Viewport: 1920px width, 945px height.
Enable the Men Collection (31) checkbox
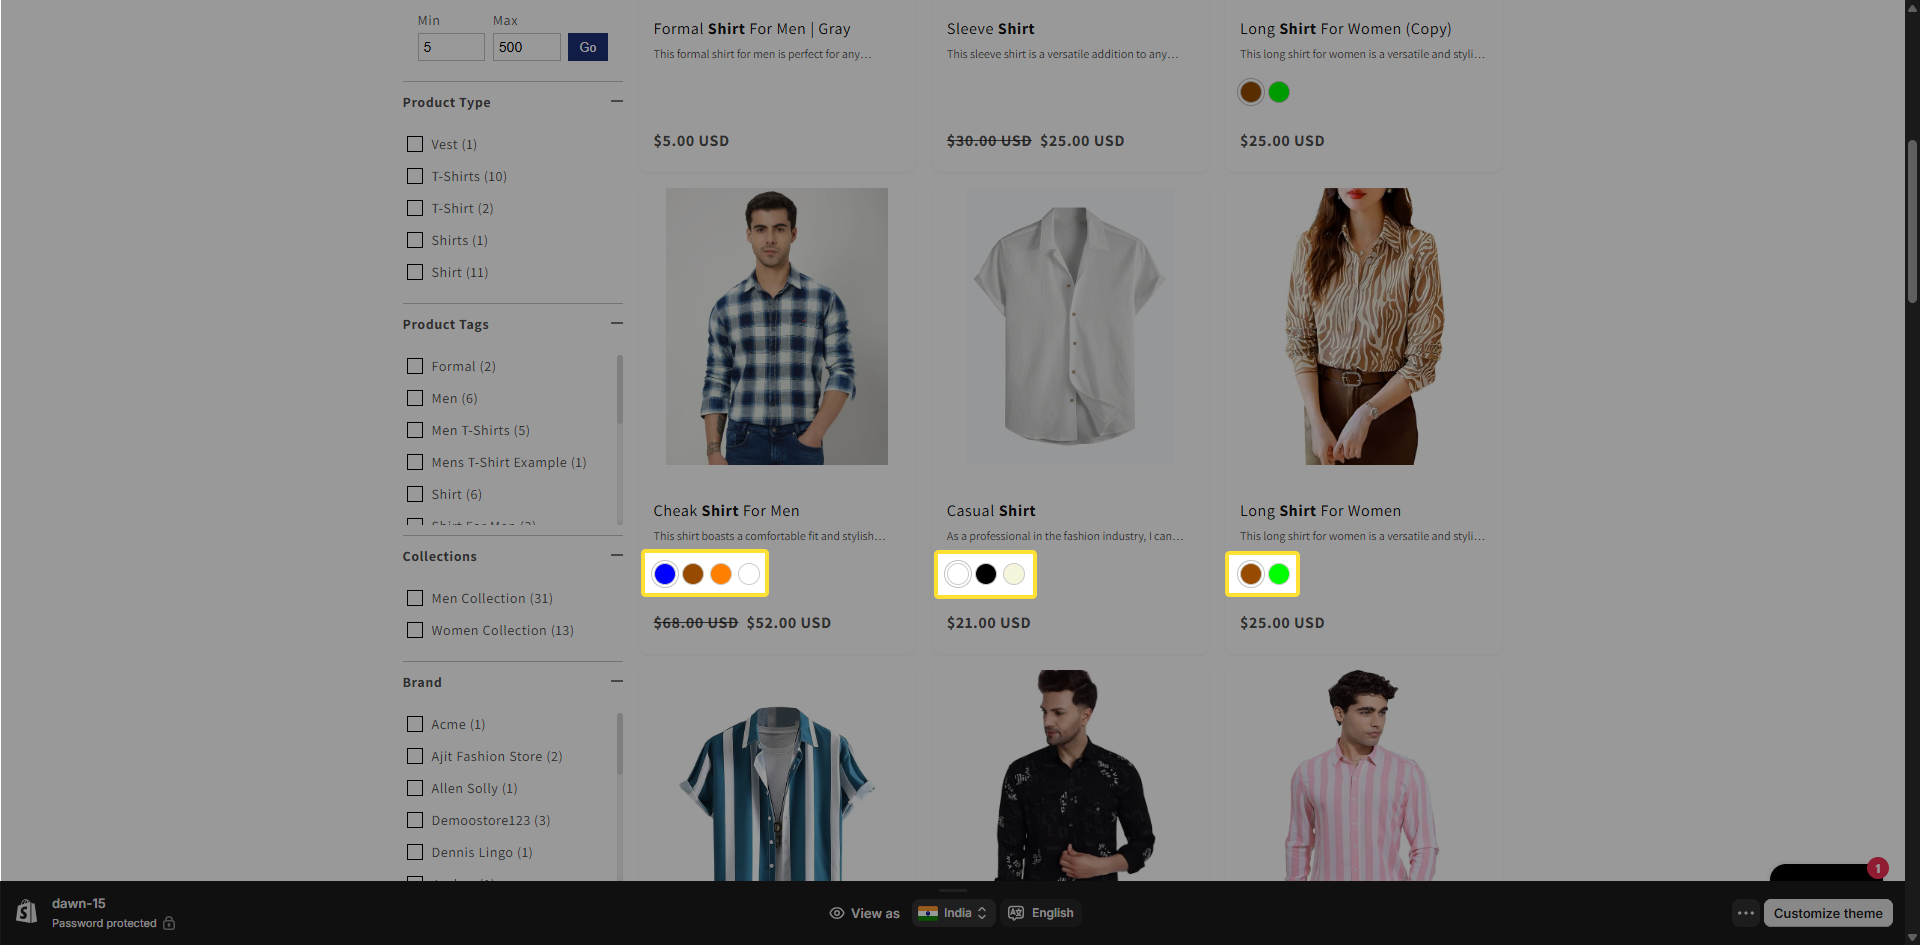tap(415, 598)
